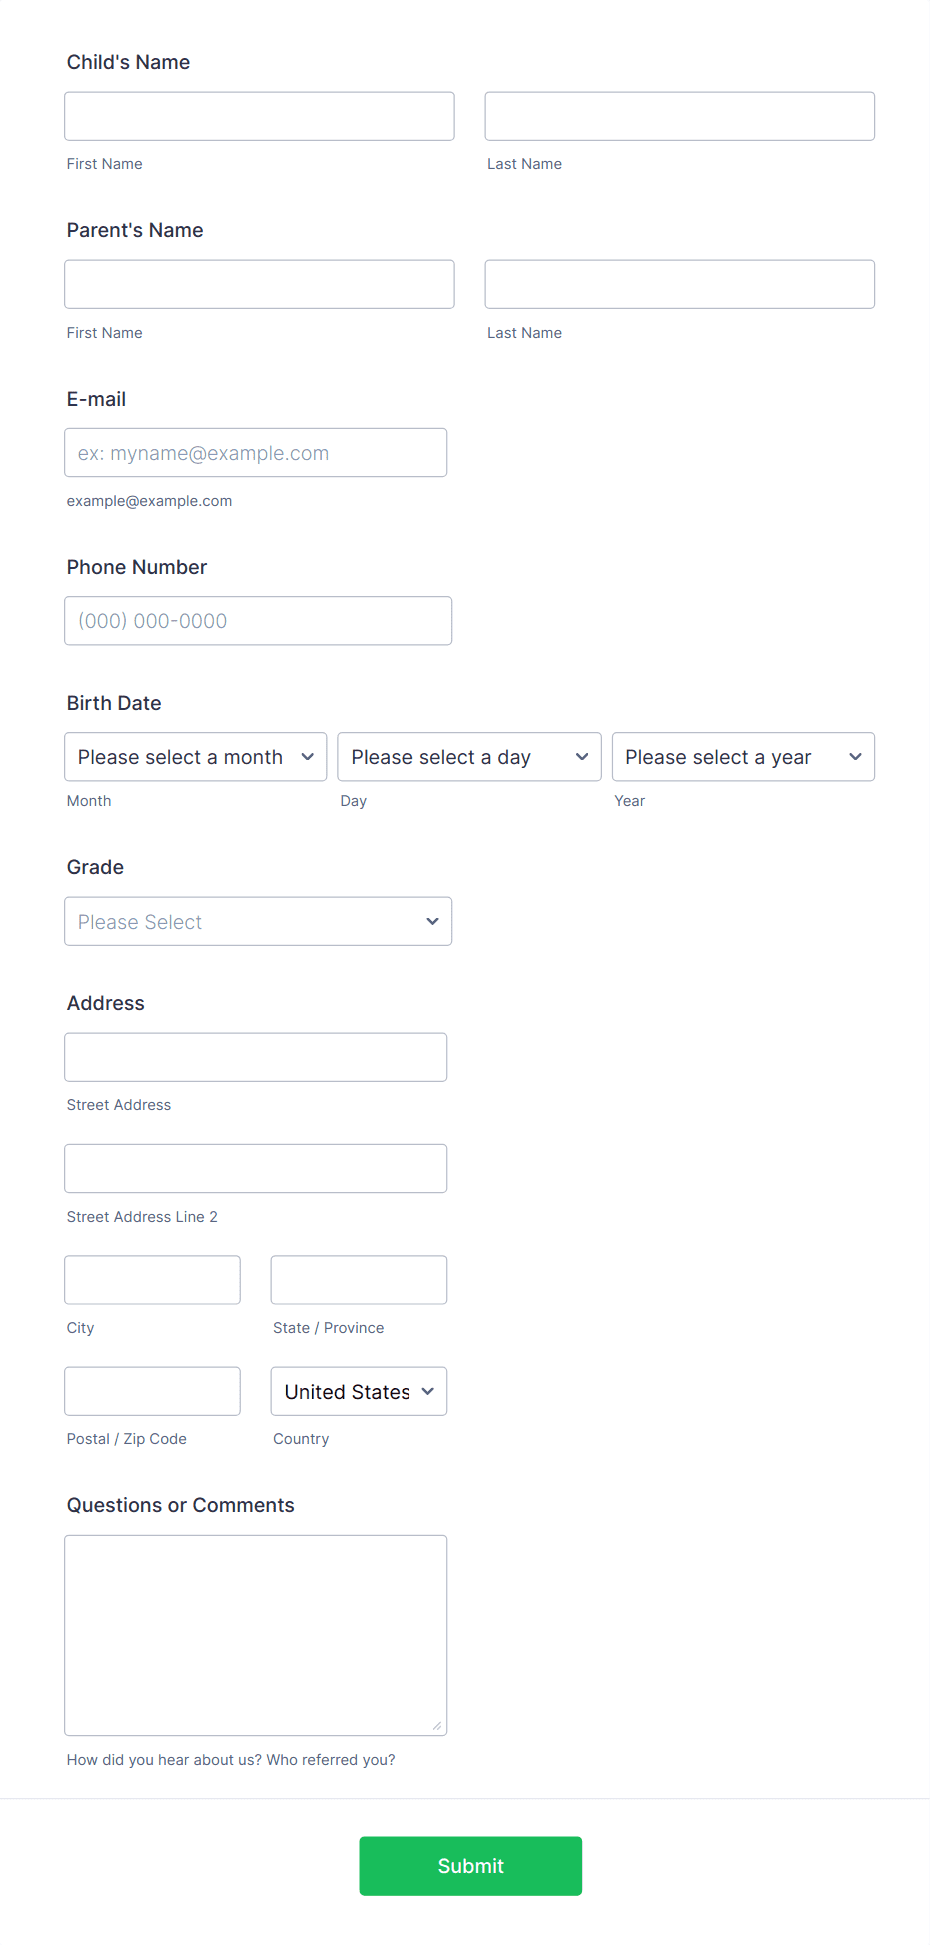This screenshot has height=1945, width=930.
Task: Open the day selection dropdown
Action: tap(468, 757)
